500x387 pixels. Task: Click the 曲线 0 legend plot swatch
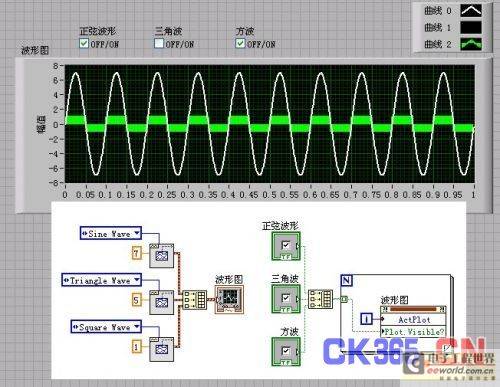click(x=471, y=11)
